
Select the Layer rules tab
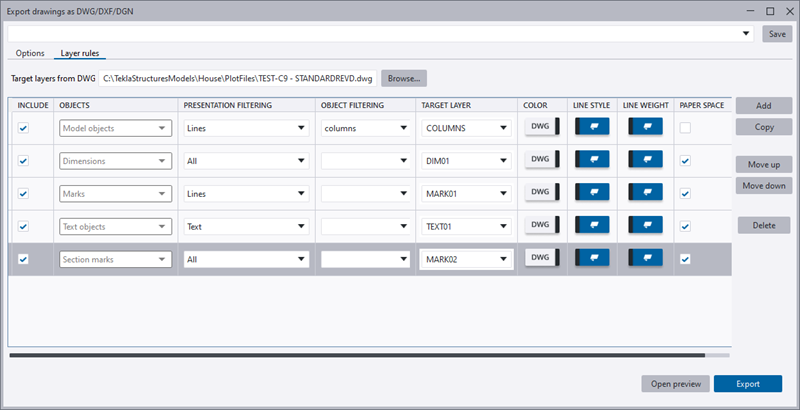point(80,53)
